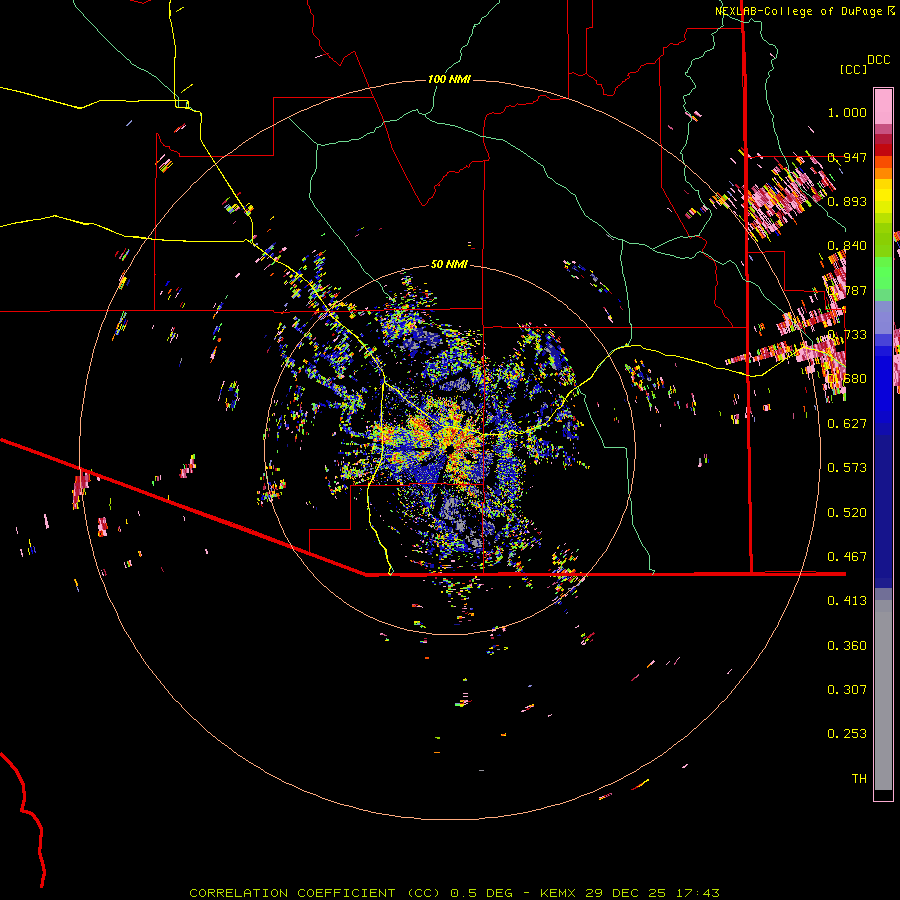Click the DCC label above the color scale
The image size is (900, 900).
click(879, 60)
